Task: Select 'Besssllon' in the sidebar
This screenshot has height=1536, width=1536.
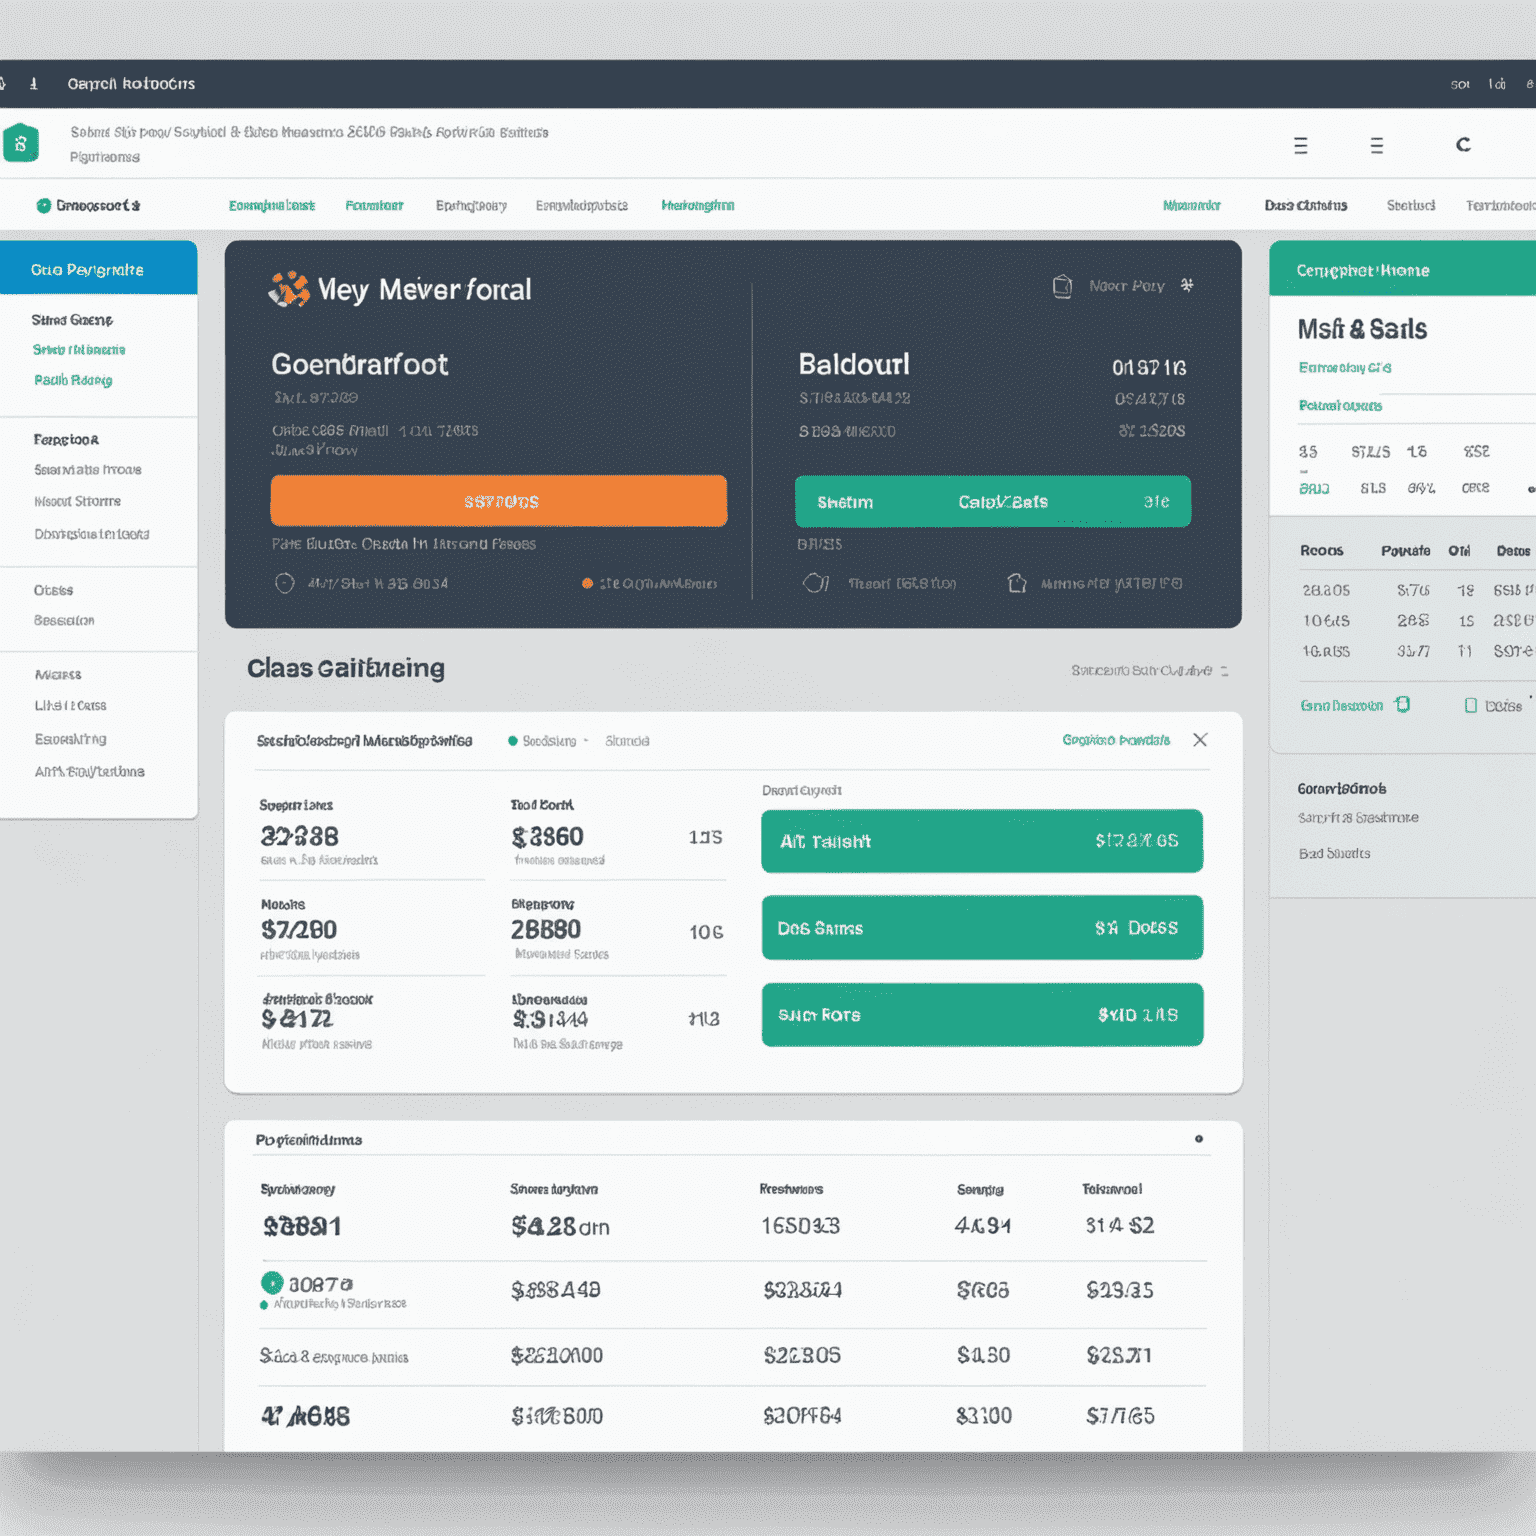Action: click(x=64, y=621)
